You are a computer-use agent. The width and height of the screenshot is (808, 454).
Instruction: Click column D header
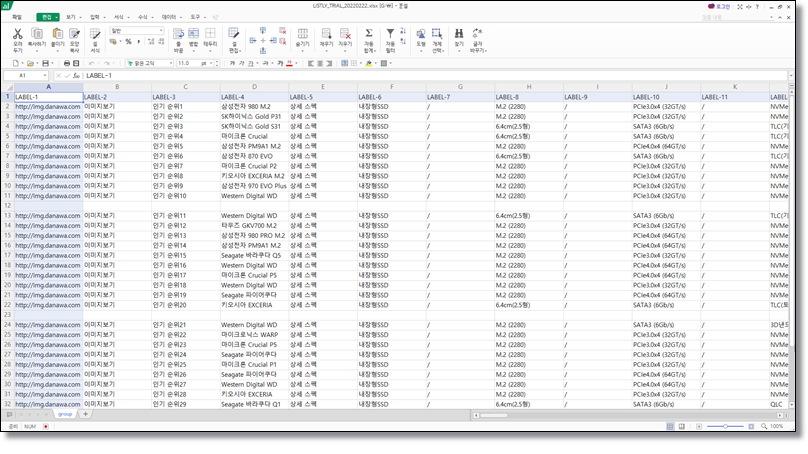click(x=255, y=87)
